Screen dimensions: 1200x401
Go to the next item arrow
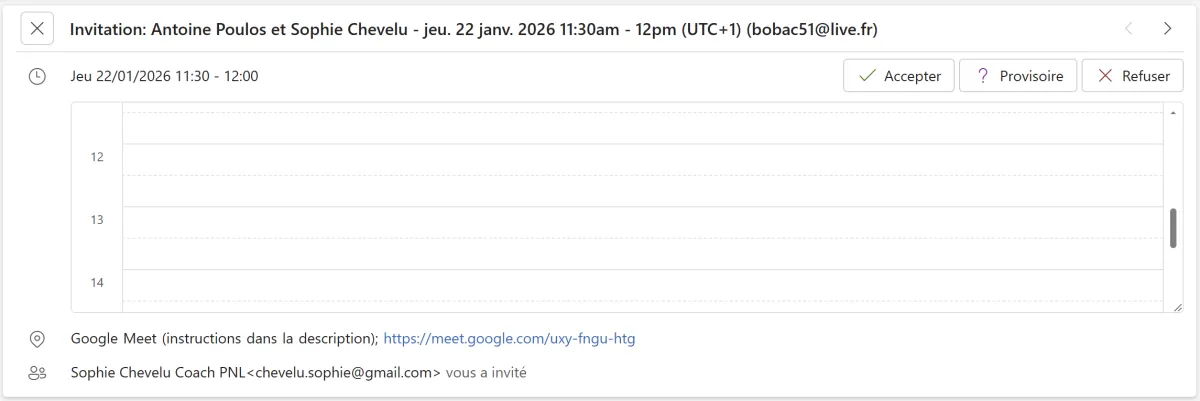pos(1167,29)
